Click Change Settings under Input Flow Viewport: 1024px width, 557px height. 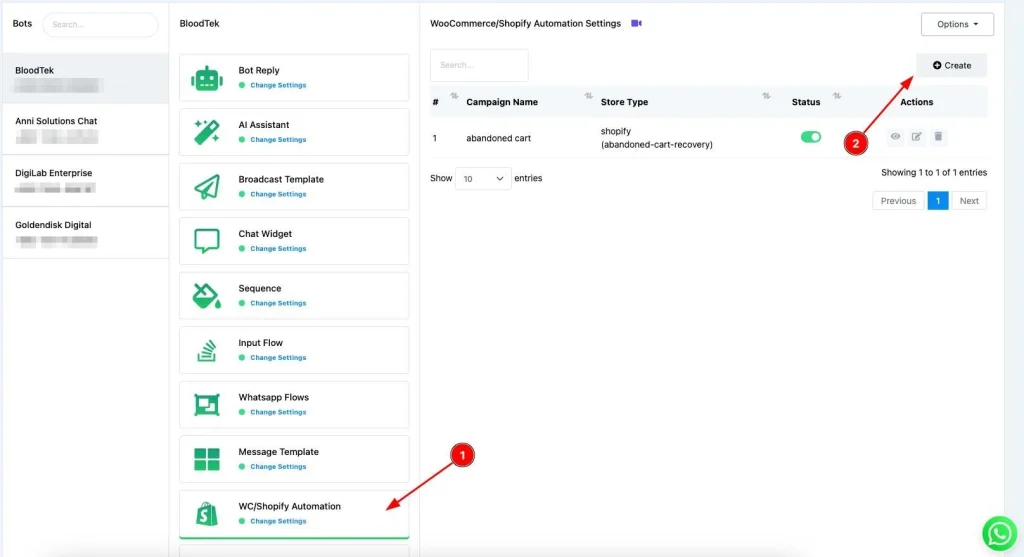[x=278, y=358]
